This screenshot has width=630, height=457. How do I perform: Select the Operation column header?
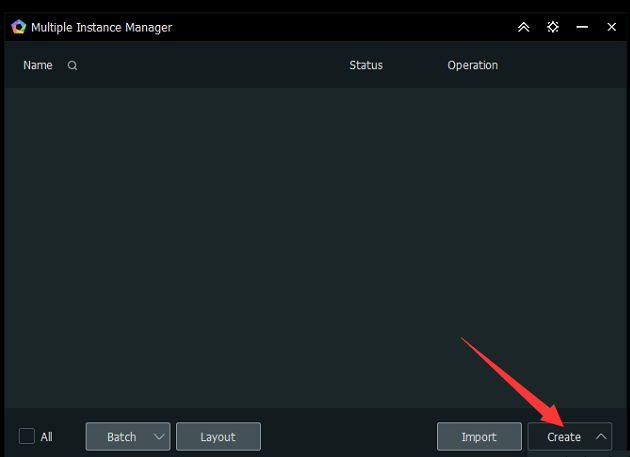472,66
